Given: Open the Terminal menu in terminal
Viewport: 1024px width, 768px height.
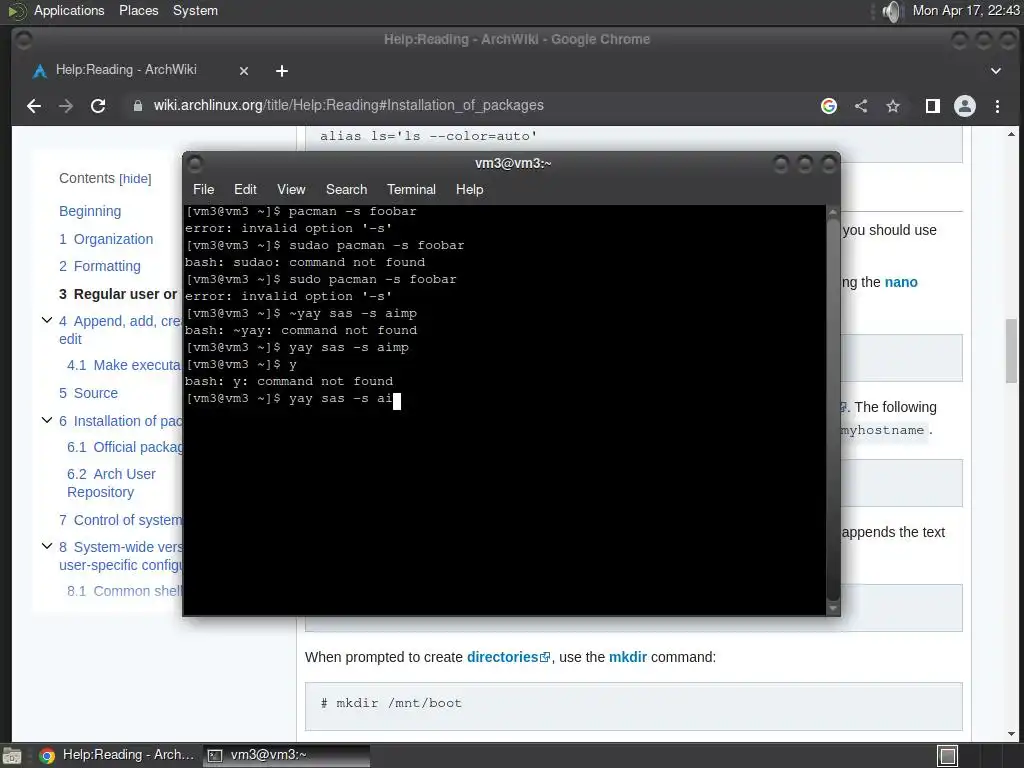Looking at the screenshot, I should 411,189.
